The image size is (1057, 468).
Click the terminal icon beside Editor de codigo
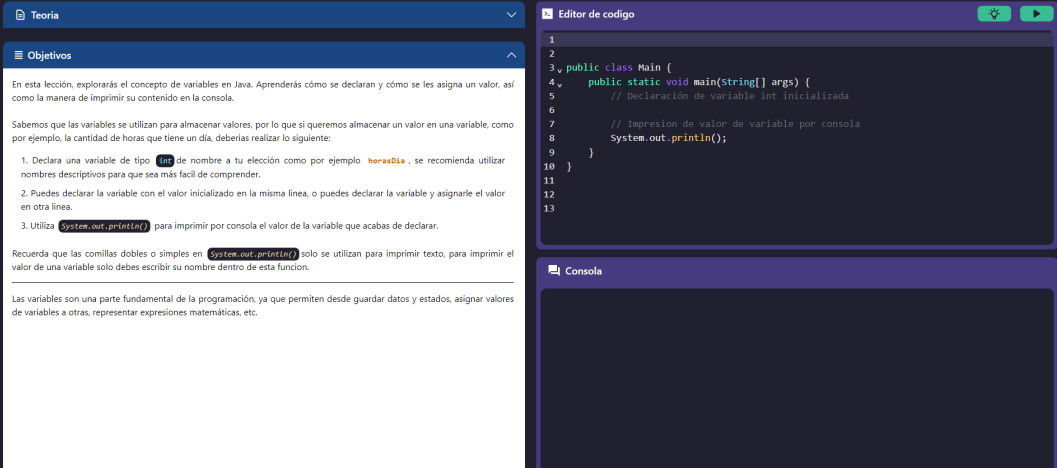[548, 14]
